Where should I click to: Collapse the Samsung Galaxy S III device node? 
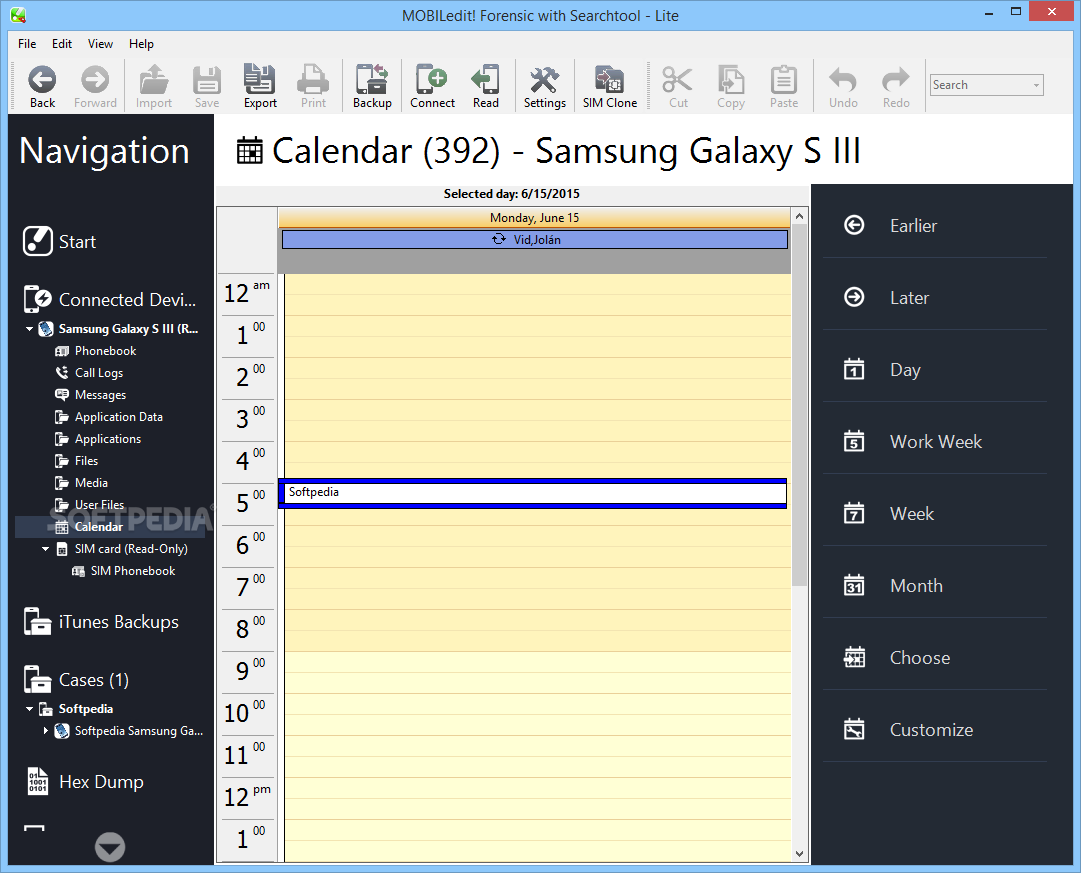coord(30,329)
